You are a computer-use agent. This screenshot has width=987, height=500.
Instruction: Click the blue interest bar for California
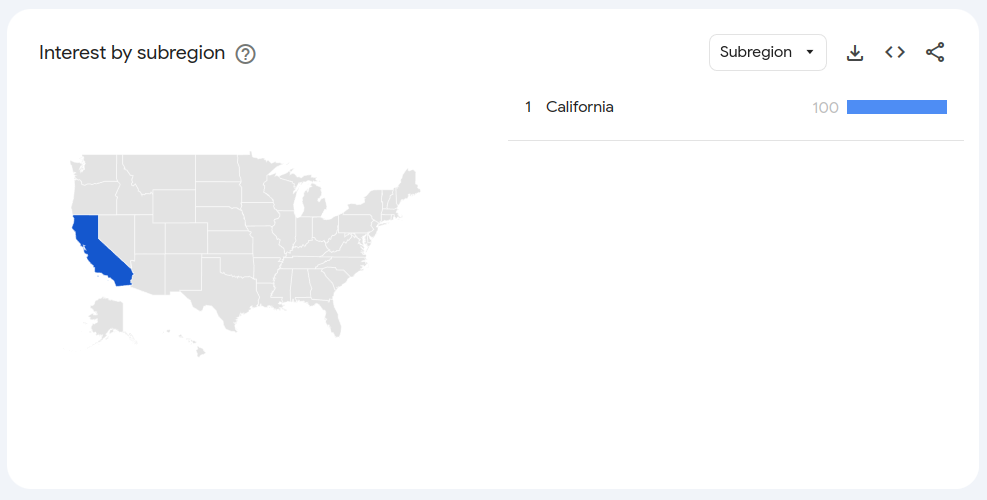coord(897,107)
